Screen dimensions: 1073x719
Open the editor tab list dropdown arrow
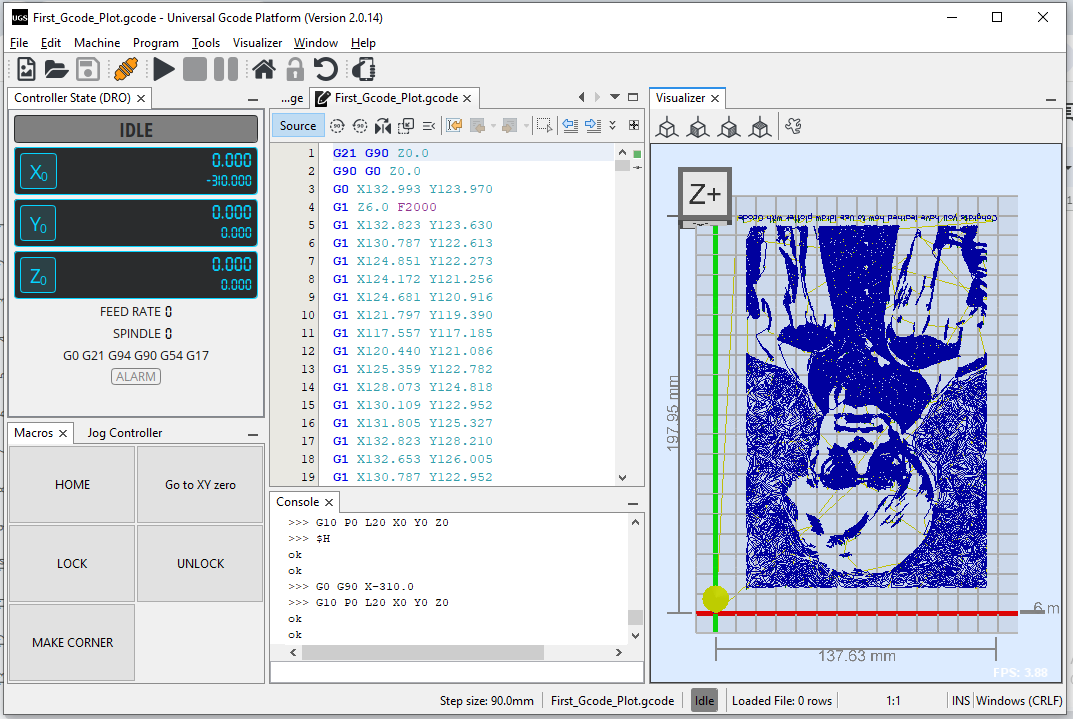(615, 97)
